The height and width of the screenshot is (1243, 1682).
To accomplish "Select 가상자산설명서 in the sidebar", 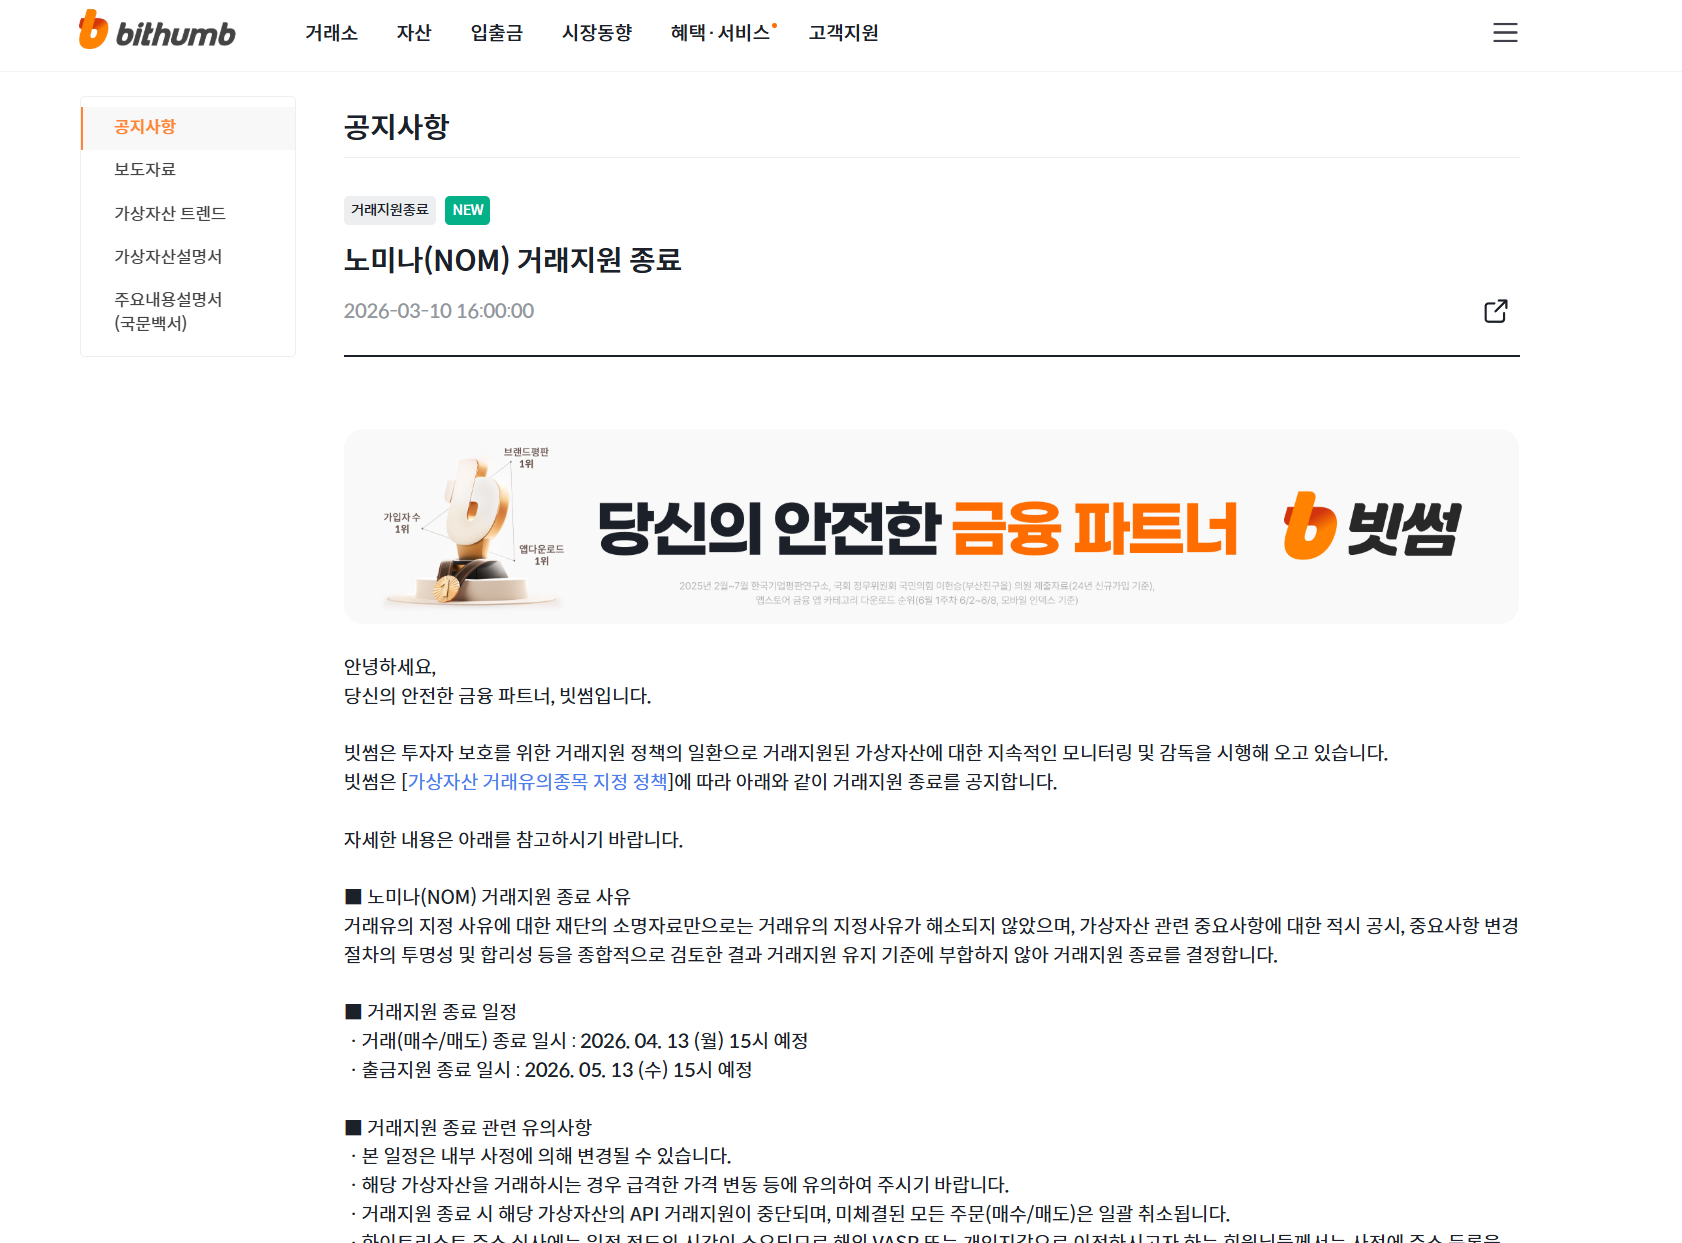I will 188,256.
